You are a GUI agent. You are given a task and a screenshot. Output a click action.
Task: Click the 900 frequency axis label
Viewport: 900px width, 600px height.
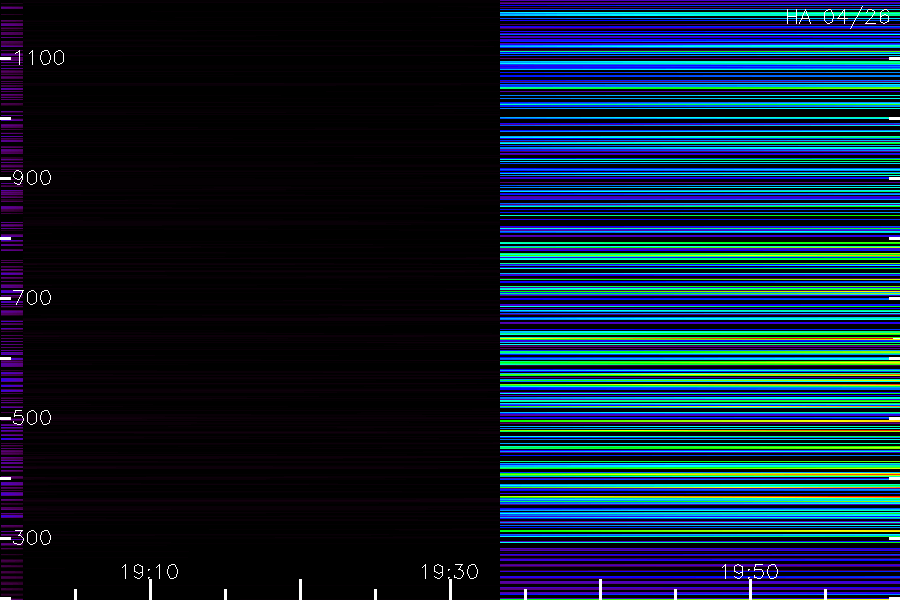(x=32, y=178)
